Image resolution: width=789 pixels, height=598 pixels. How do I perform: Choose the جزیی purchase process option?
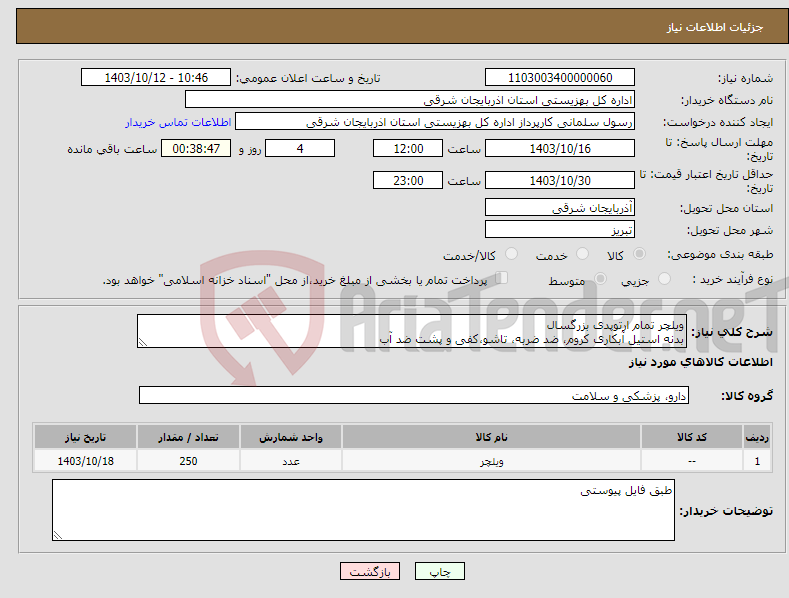pos(664,278)
